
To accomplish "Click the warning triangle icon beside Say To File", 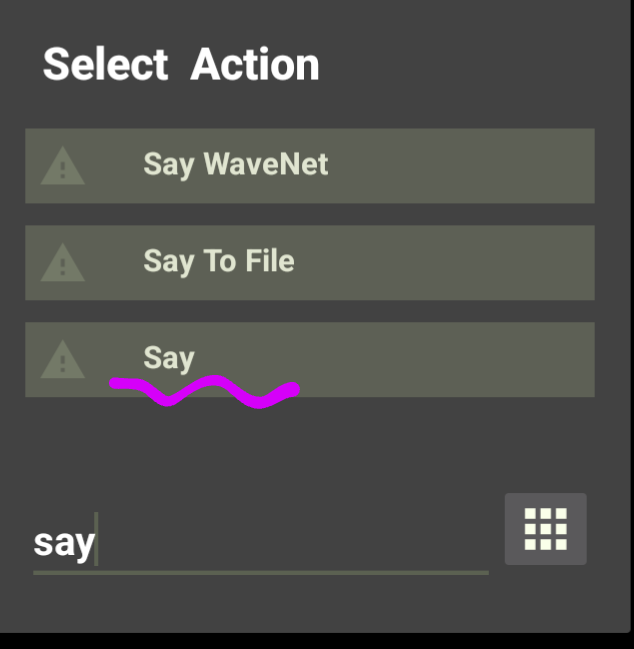I will (x=62, y=262).
